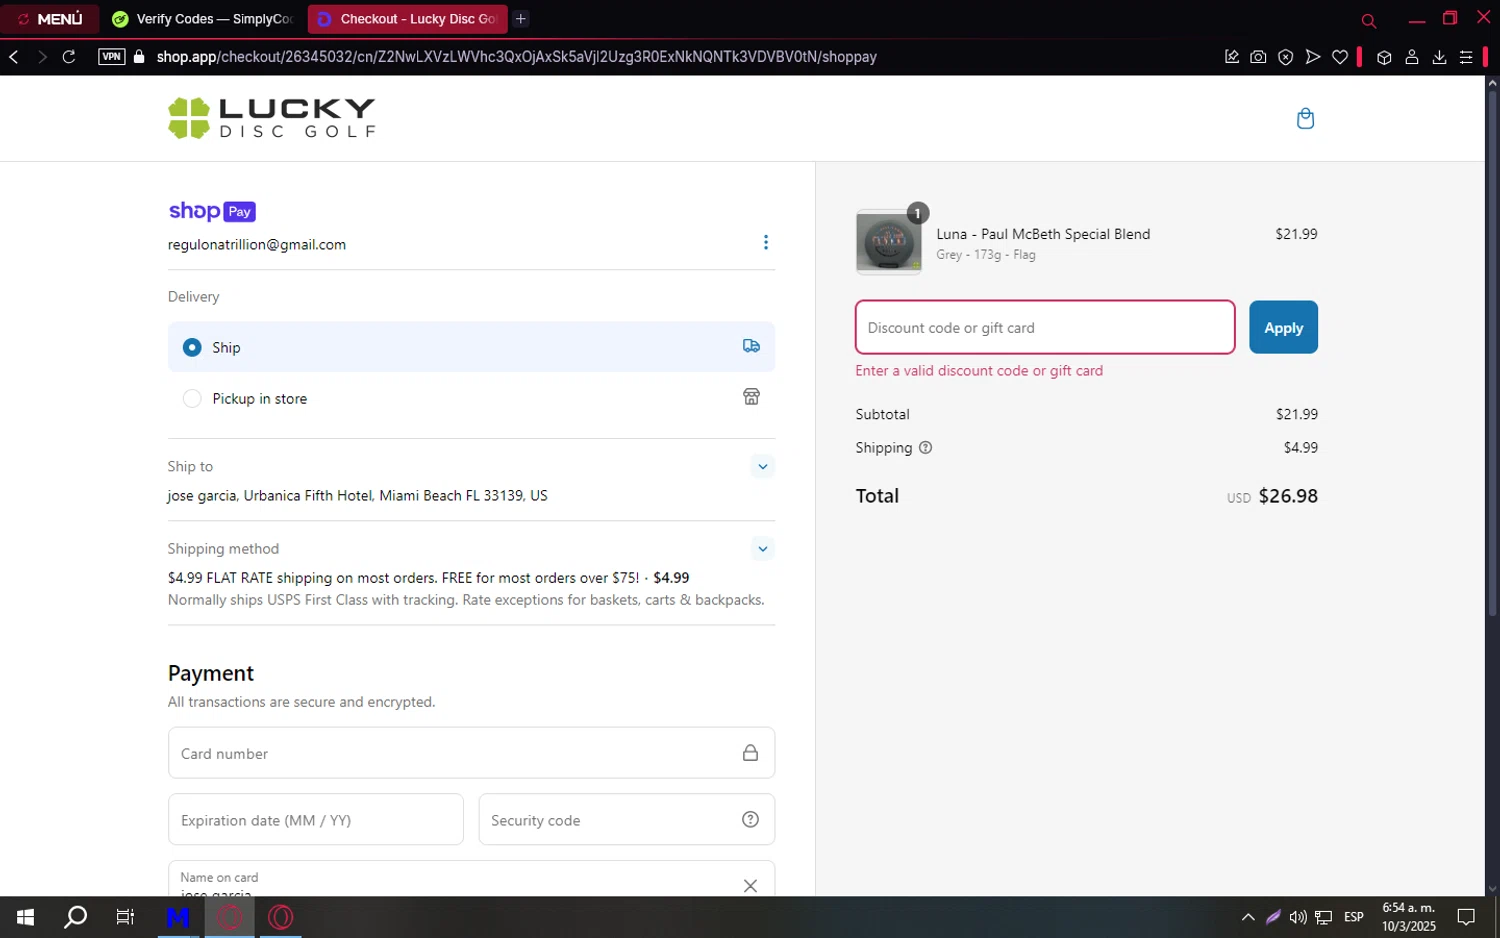This screenshot has height=938, width=1500.
Task: Toggle the VPN badge in address bar
Action: click(x=111, y=57)
